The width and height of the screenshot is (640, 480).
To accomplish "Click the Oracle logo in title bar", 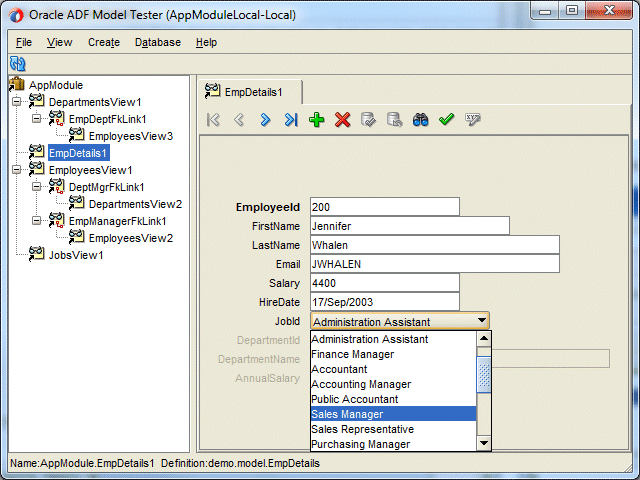I will pos(16,16).
